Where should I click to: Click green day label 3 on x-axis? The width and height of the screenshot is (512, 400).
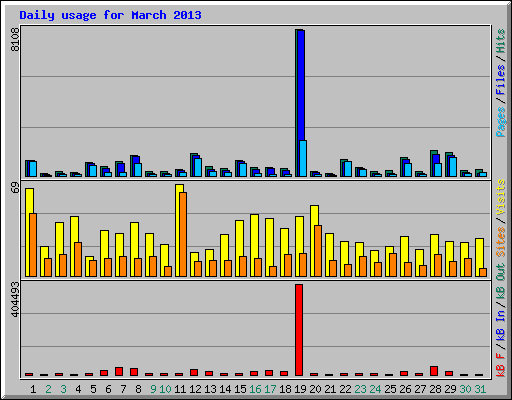[x=63, y=389]
